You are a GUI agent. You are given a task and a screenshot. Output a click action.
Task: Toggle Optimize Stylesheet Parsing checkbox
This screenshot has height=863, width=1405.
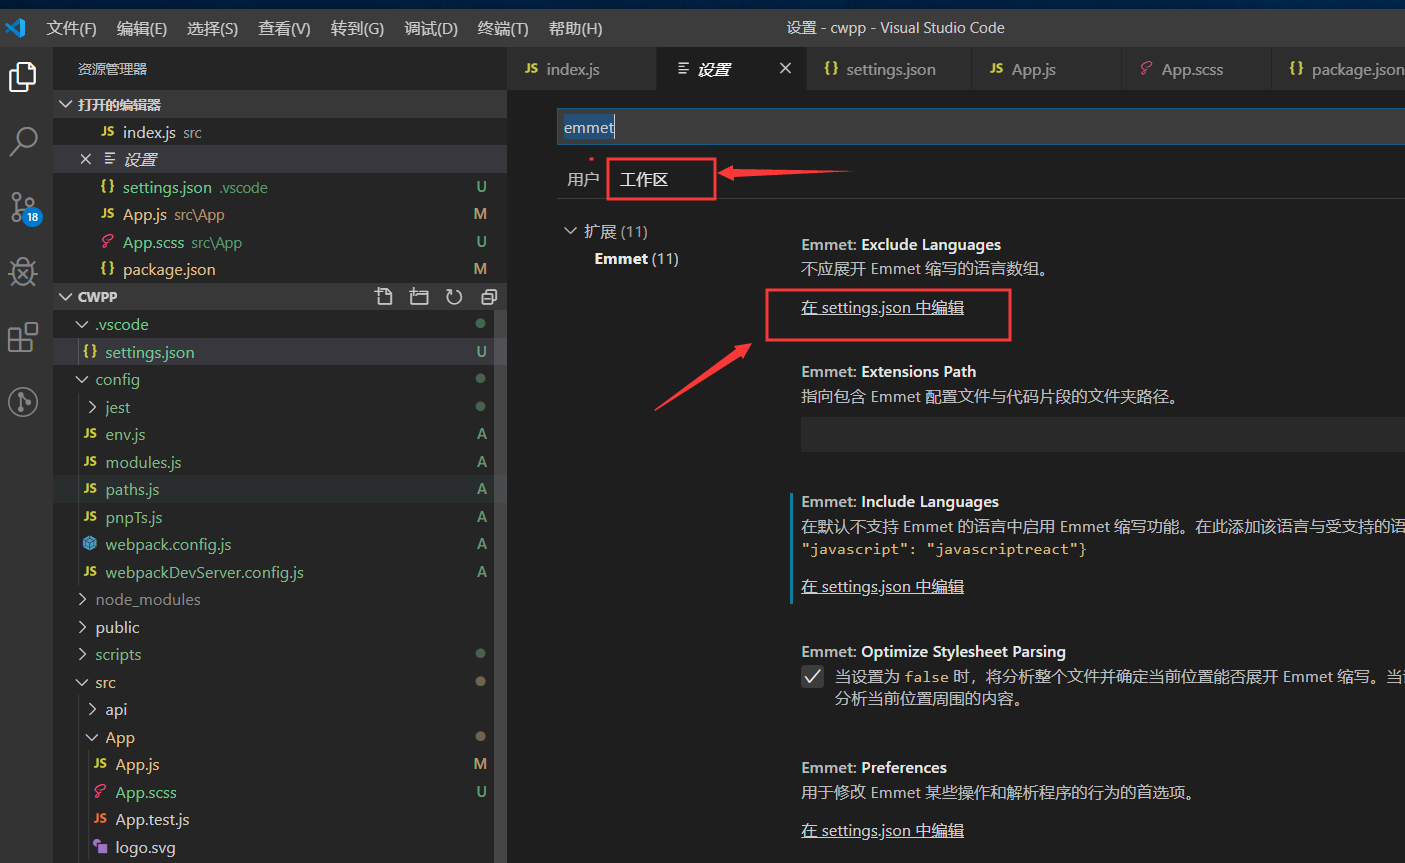(x=813, y=677)
